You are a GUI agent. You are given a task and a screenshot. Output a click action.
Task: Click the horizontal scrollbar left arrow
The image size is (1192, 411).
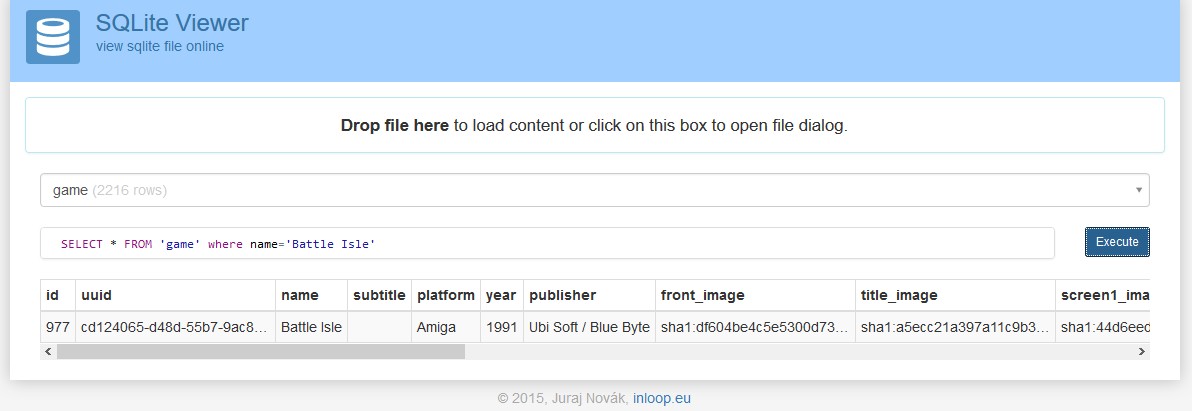48,352
